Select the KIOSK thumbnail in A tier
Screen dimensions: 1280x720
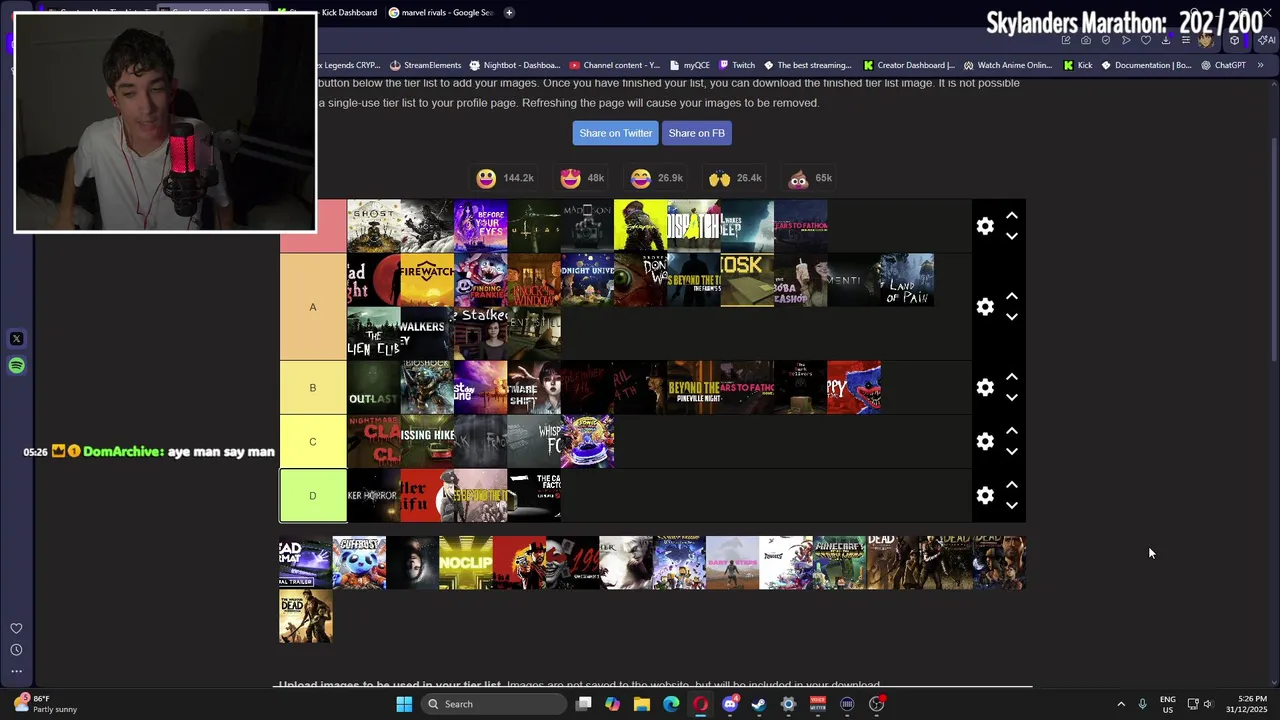[x=747, y=280]
